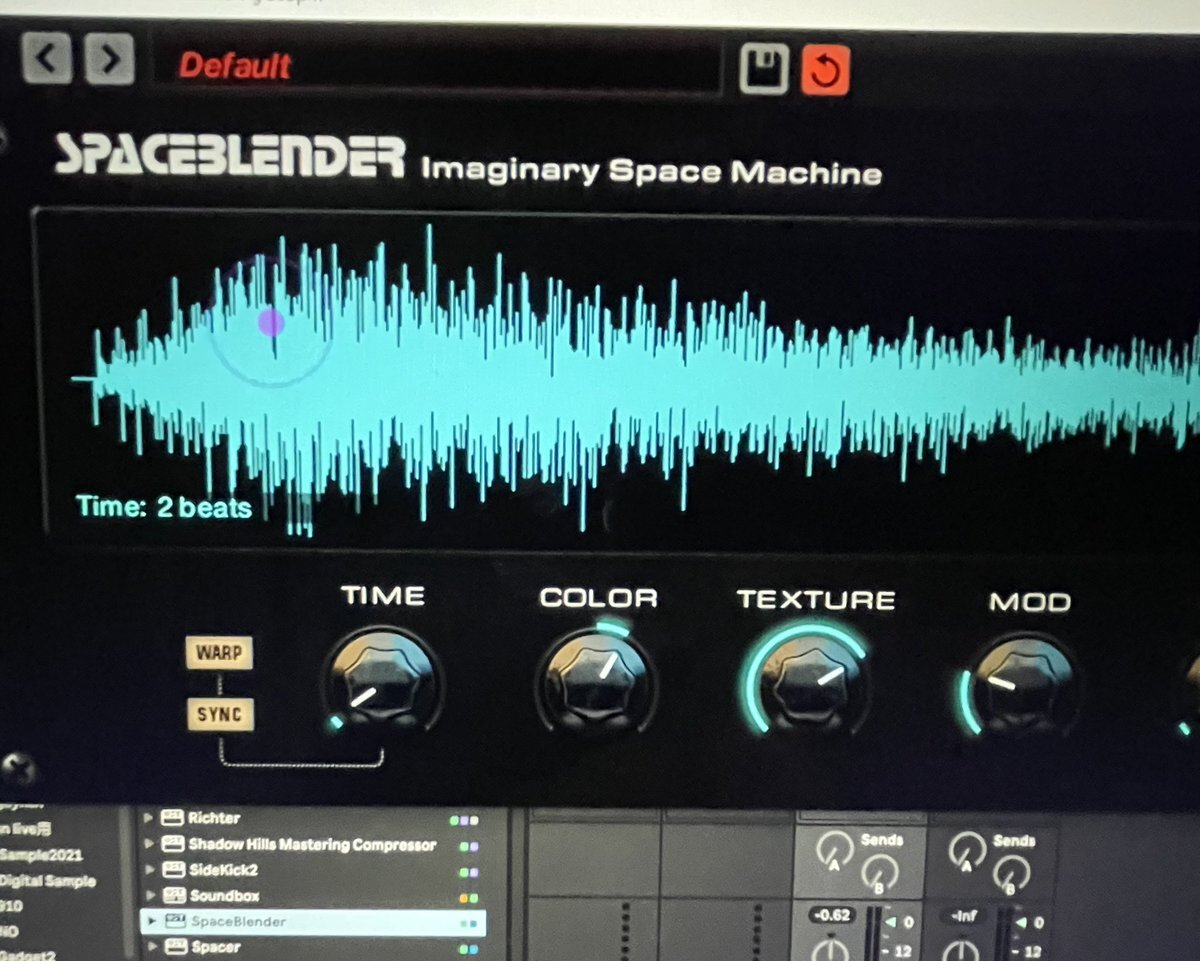Save preset using floppy disk icon
This screenshot has height=961, width=1200.
coord(764,70)
